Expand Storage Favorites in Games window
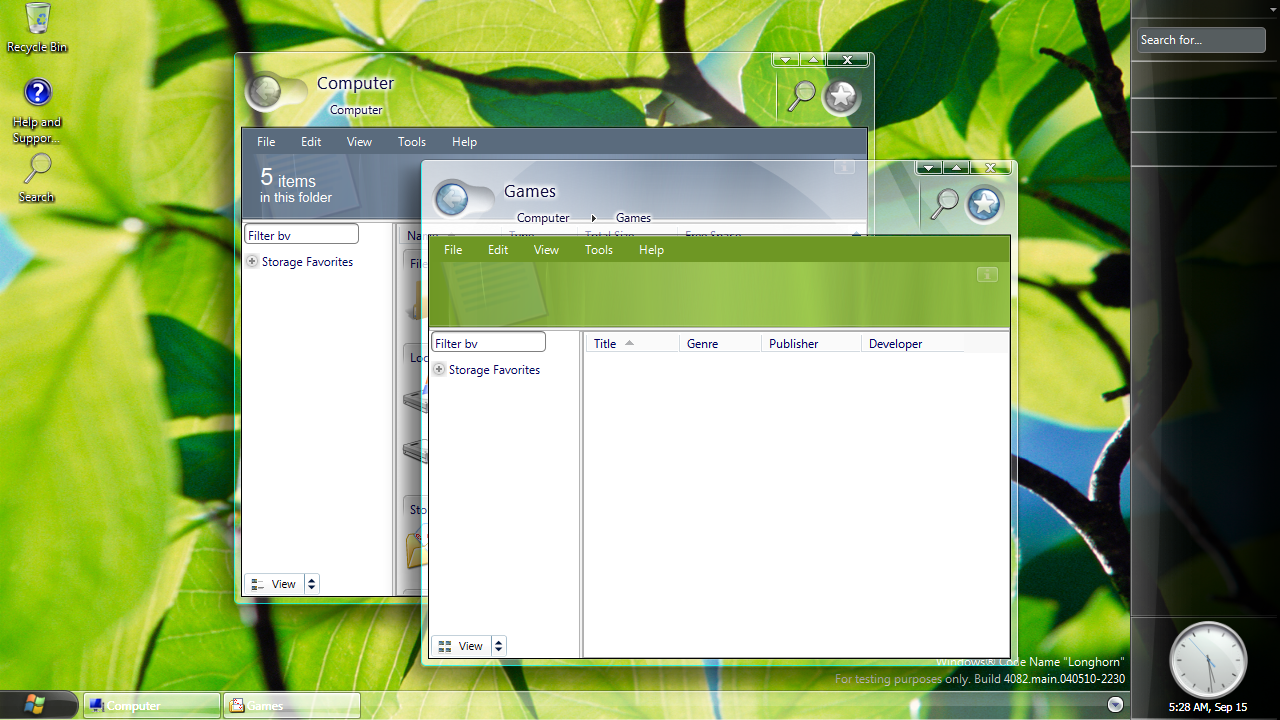1280x720 pixels. coord(438,369)
